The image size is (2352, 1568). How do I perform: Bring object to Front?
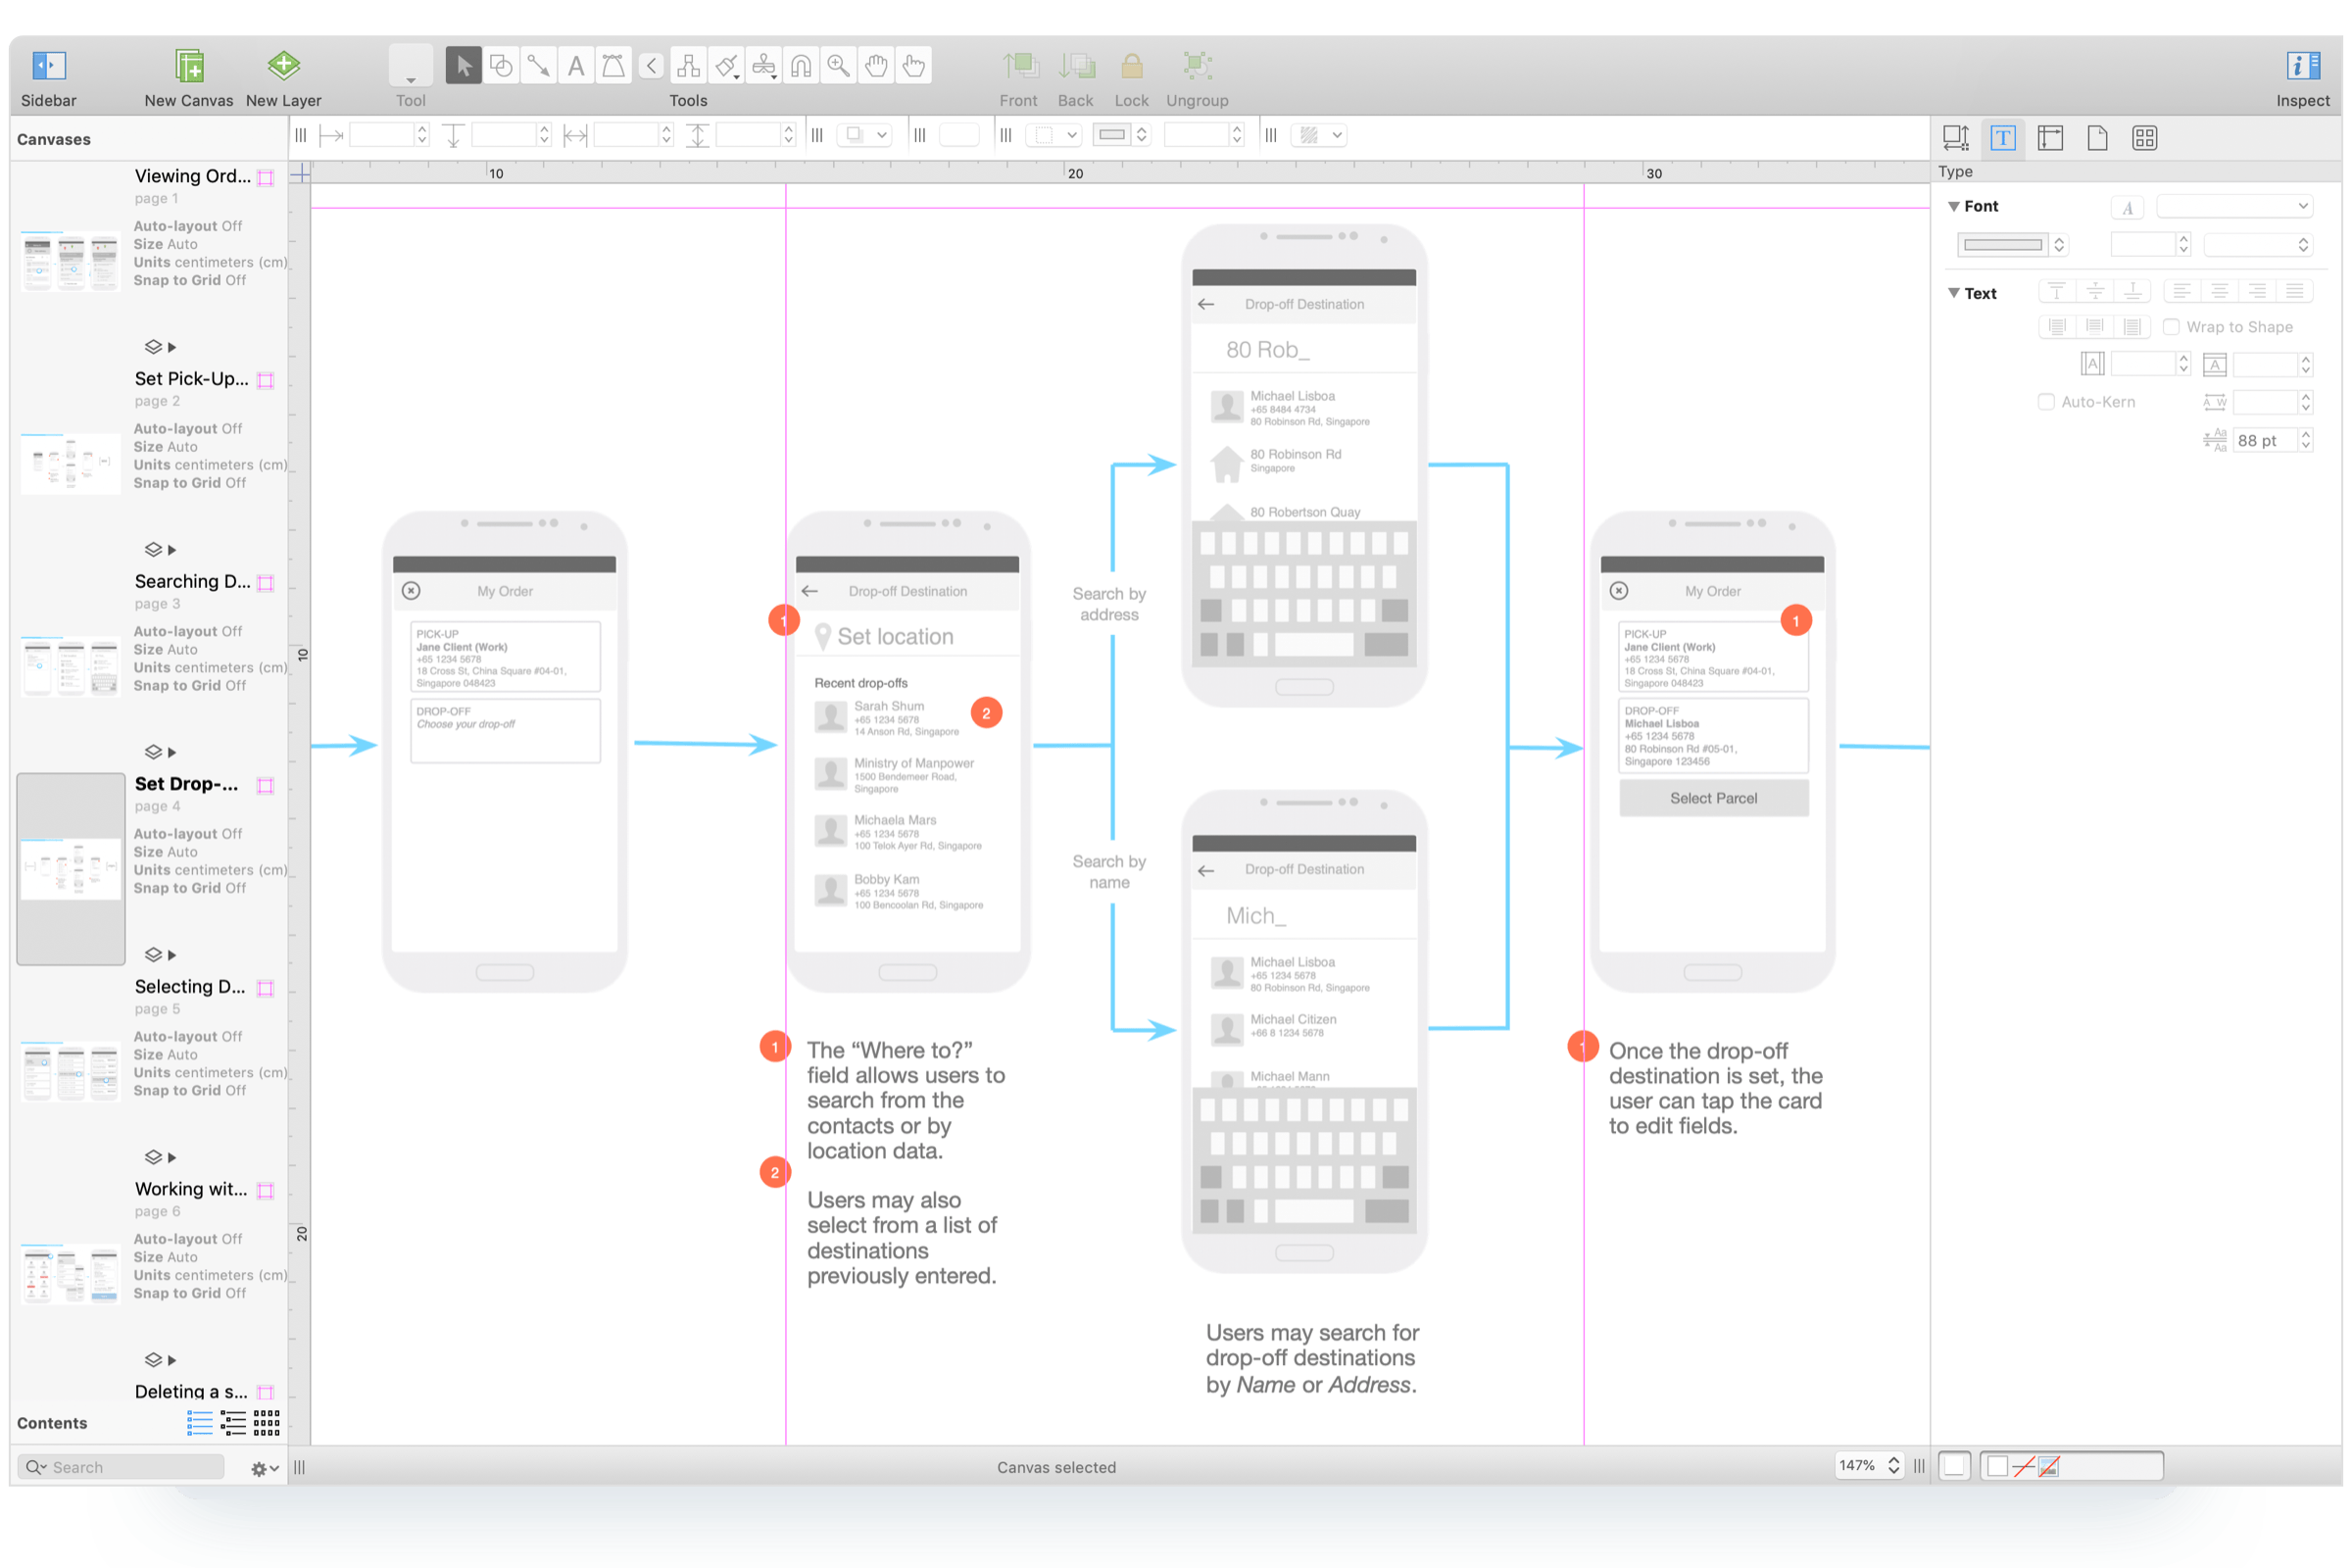pos(1019,66)
